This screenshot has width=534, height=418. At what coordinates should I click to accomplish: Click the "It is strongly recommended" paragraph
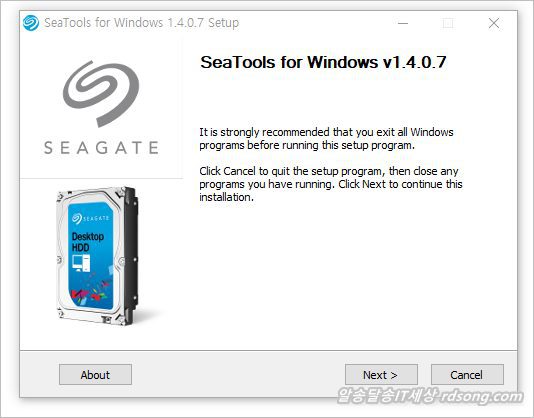(x=326, y=139)
